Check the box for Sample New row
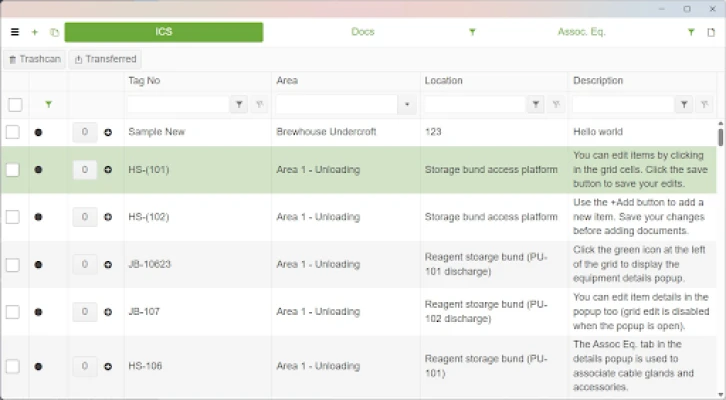Screen dimensions: 726x400 pyautogui.click(x=13, y=132)
